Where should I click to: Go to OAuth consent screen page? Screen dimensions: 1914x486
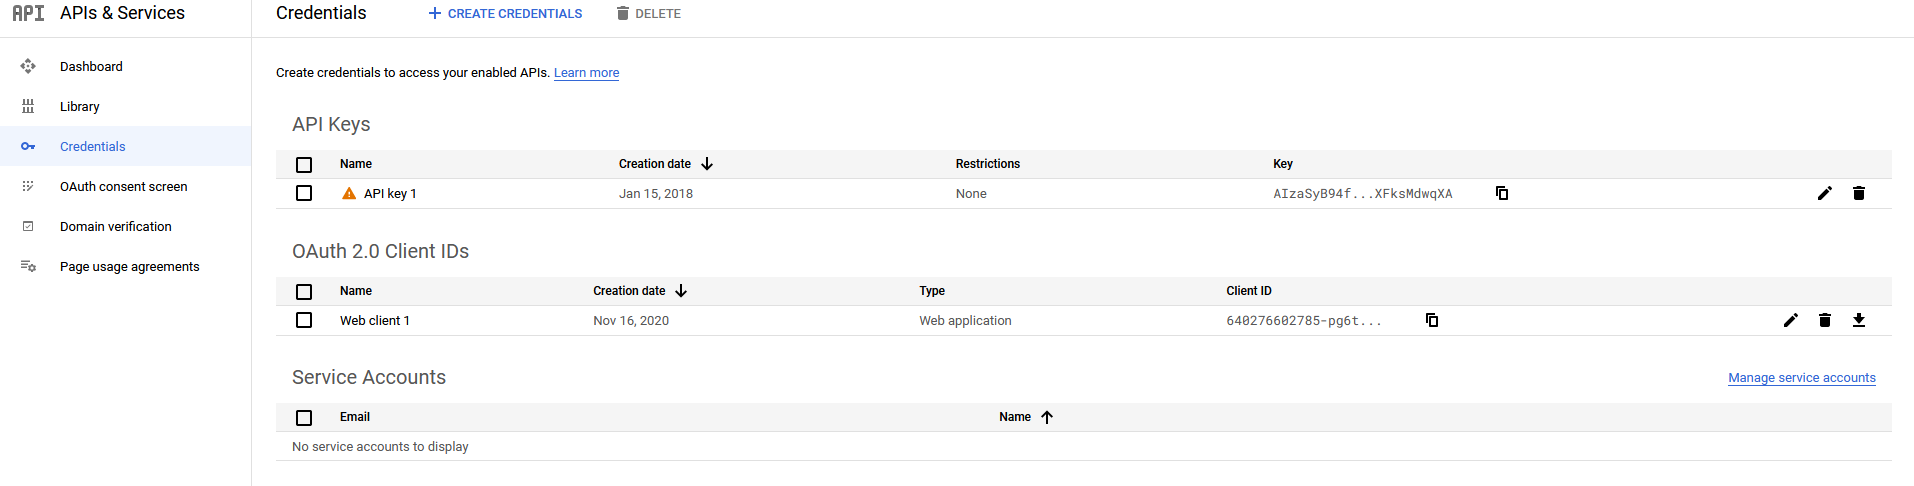pos(123,187)
